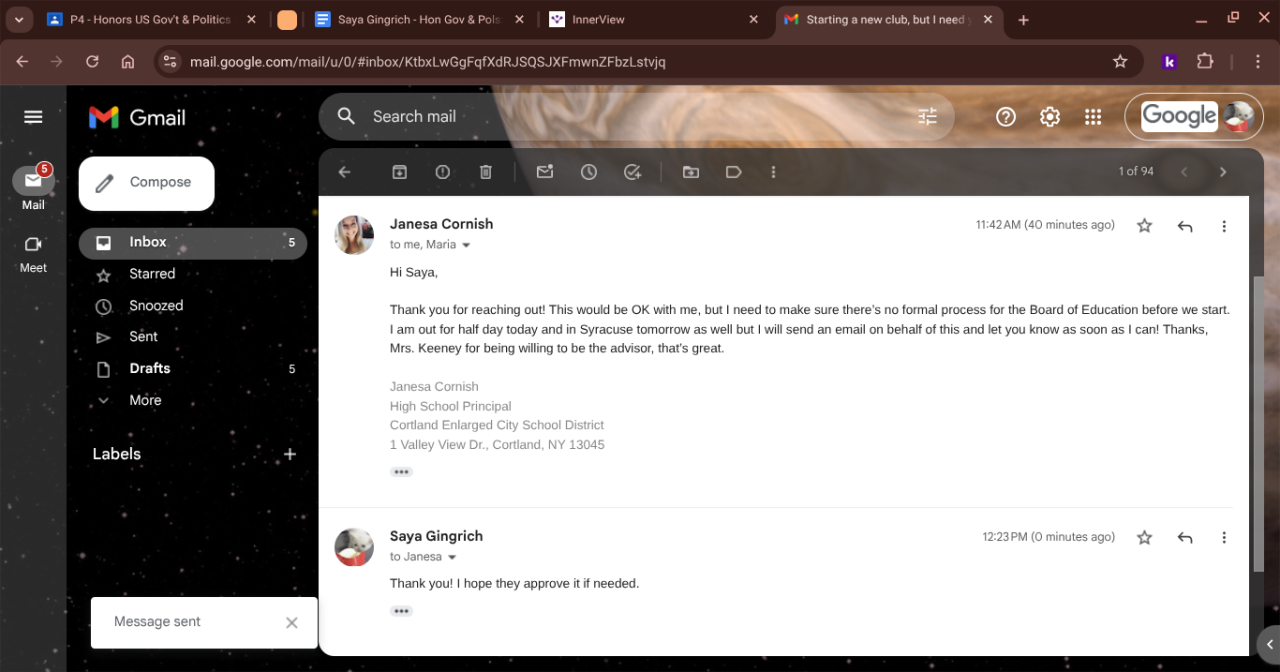Open a new browser tab

tap(1023, 20)
